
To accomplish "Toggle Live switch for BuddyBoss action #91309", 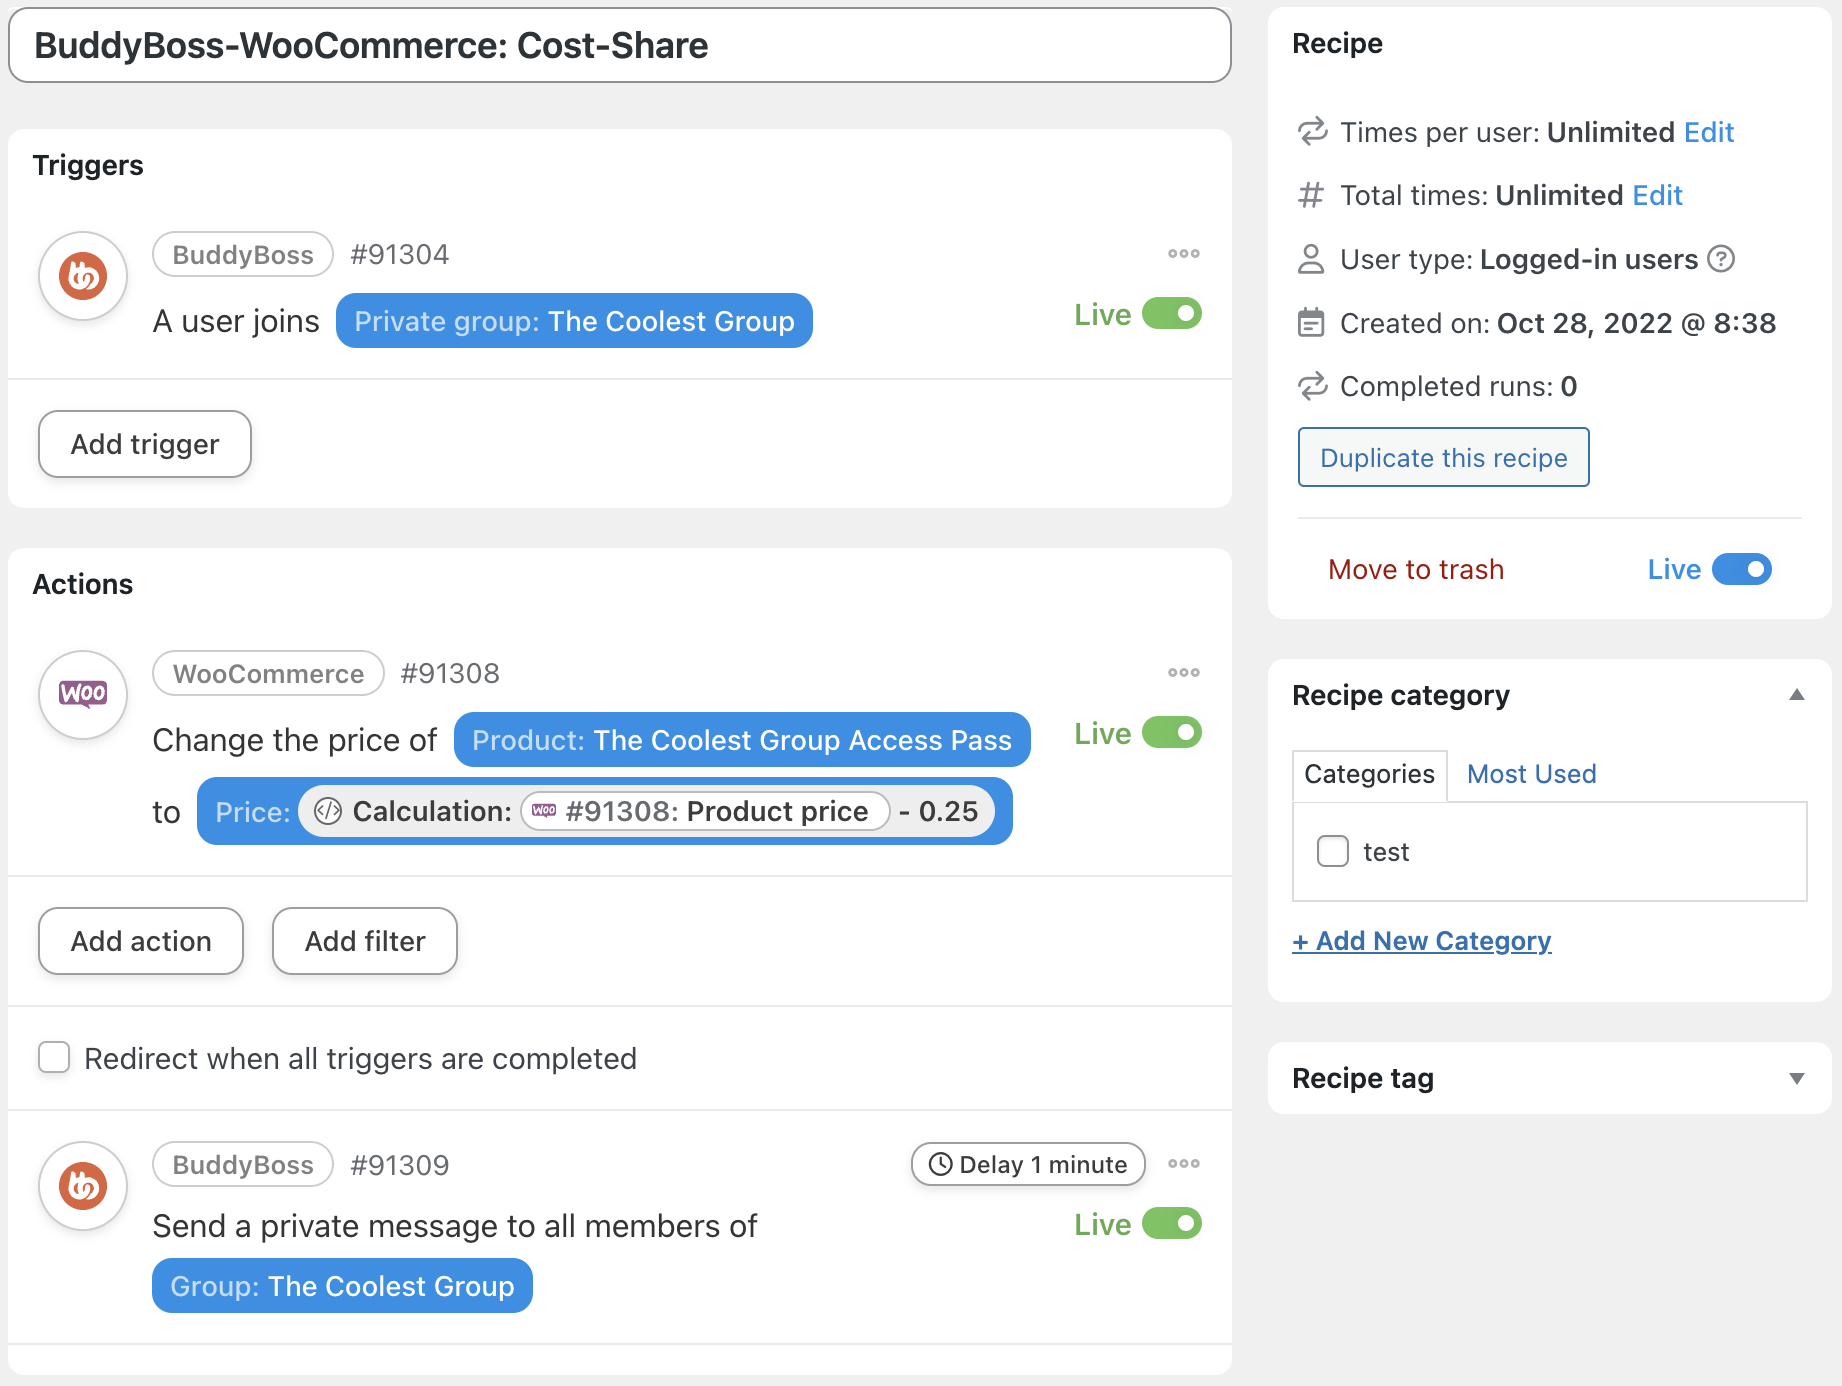I will [x=1172, y=1224].
